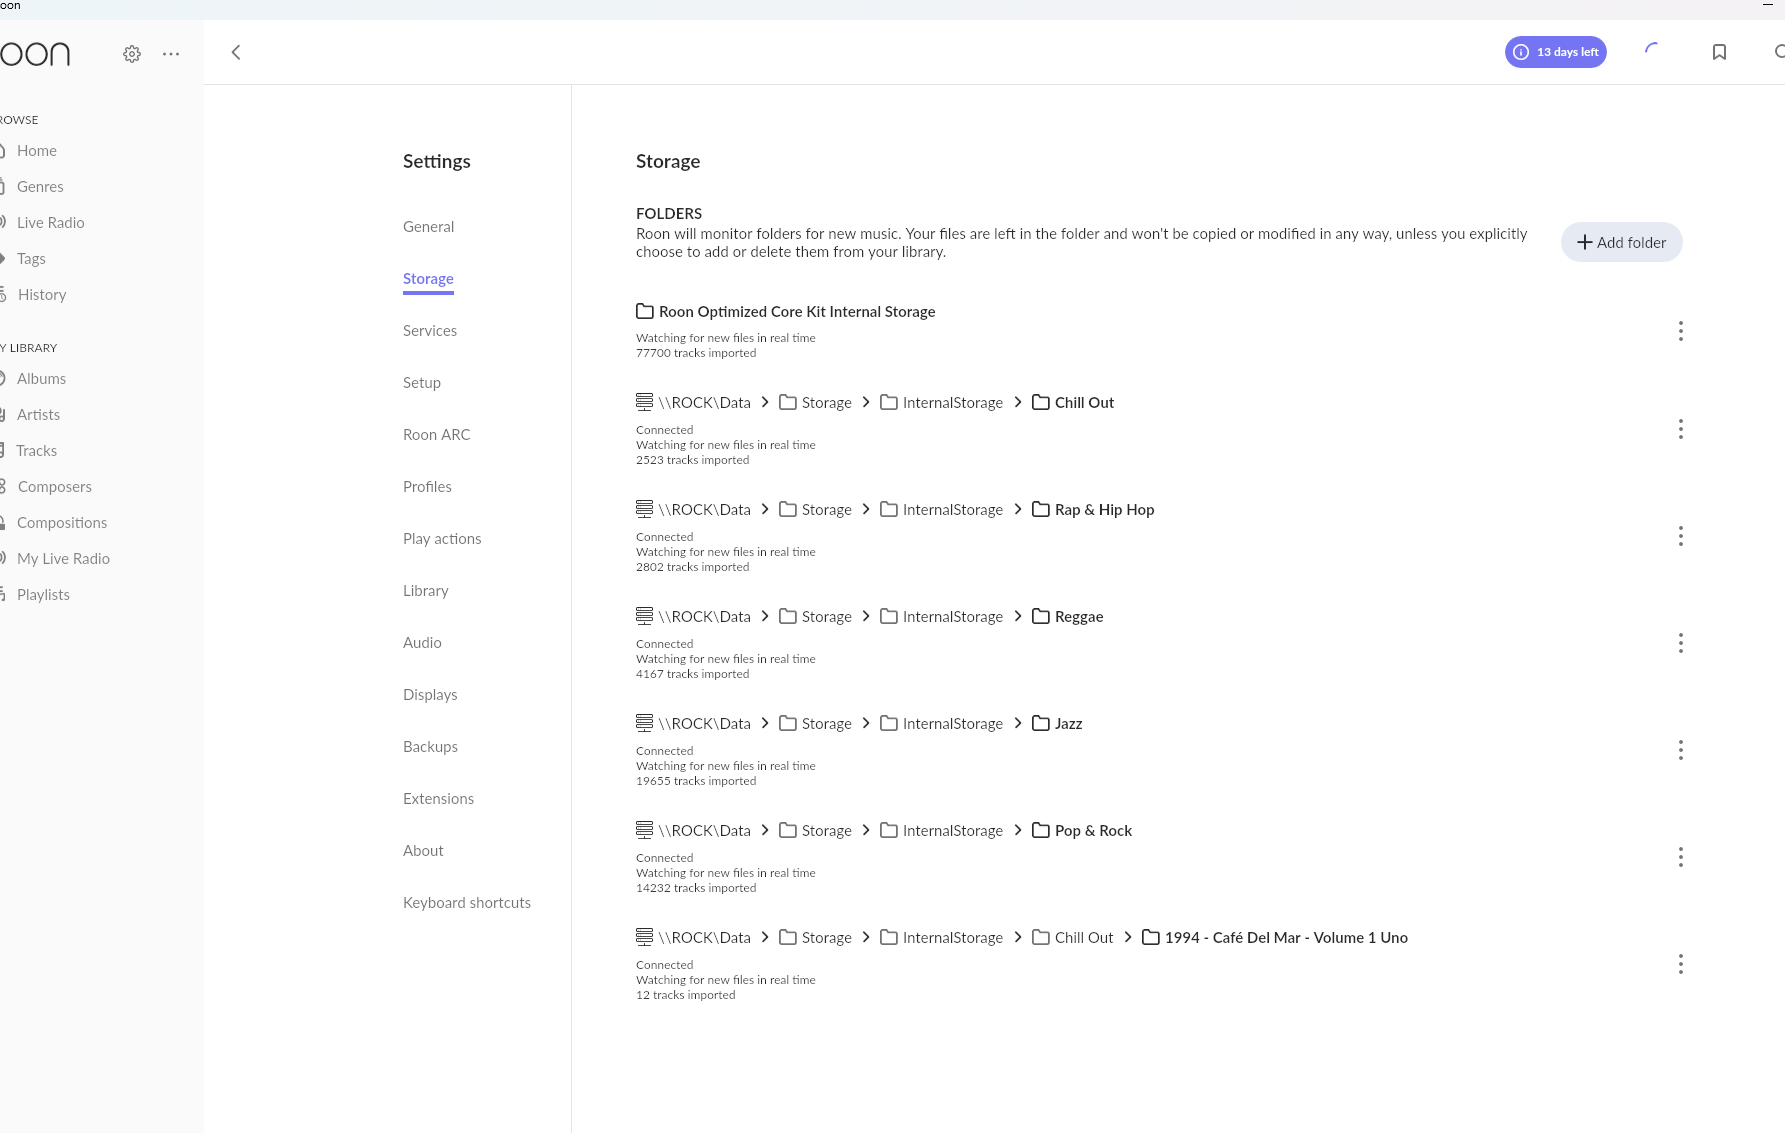This screenshot has height=1133, width=1785.
Task: Open options for the Café Del Mar folder
Action: pyautogui.click(x=1681, y=964)
